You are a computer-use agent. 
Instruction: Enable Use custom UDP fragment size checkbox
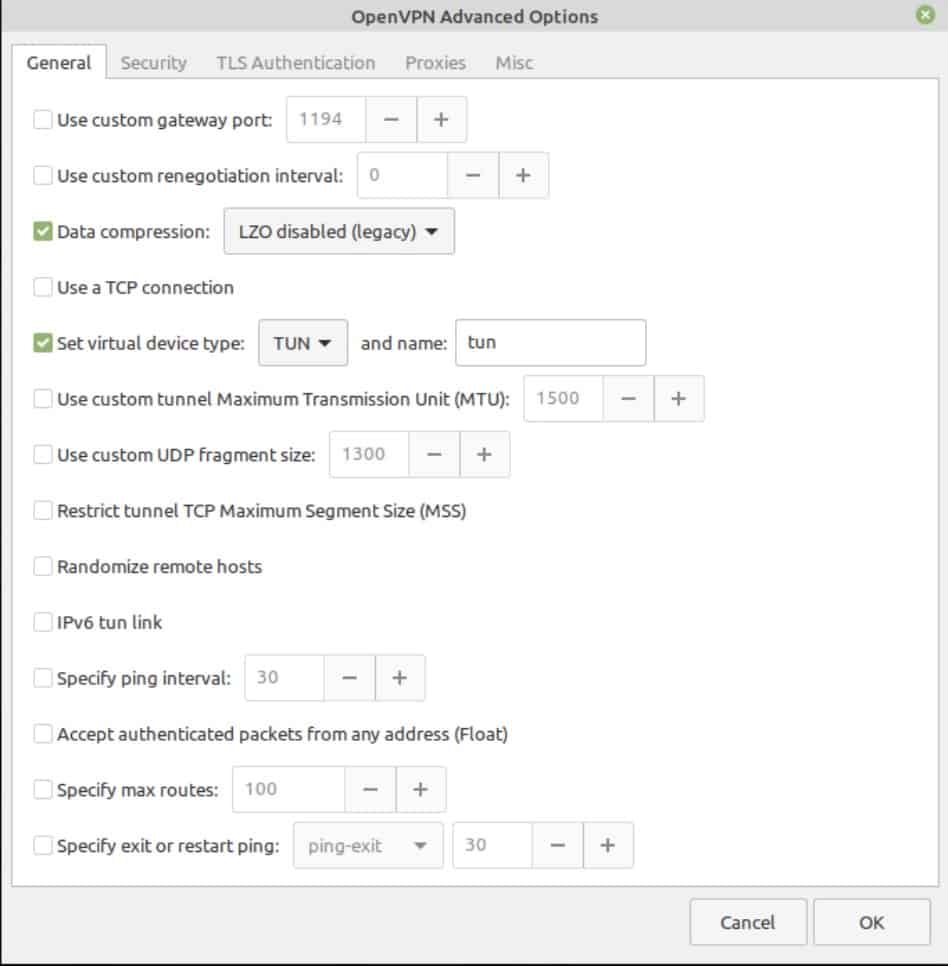(x=43, y=455)
